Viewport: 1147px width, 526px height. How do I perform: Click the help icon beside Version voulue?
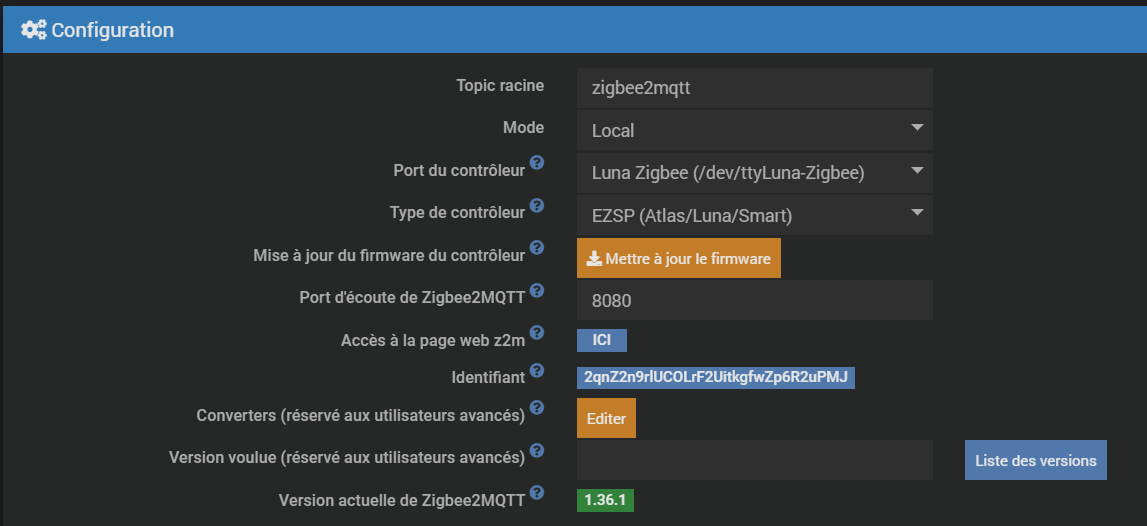536,449
